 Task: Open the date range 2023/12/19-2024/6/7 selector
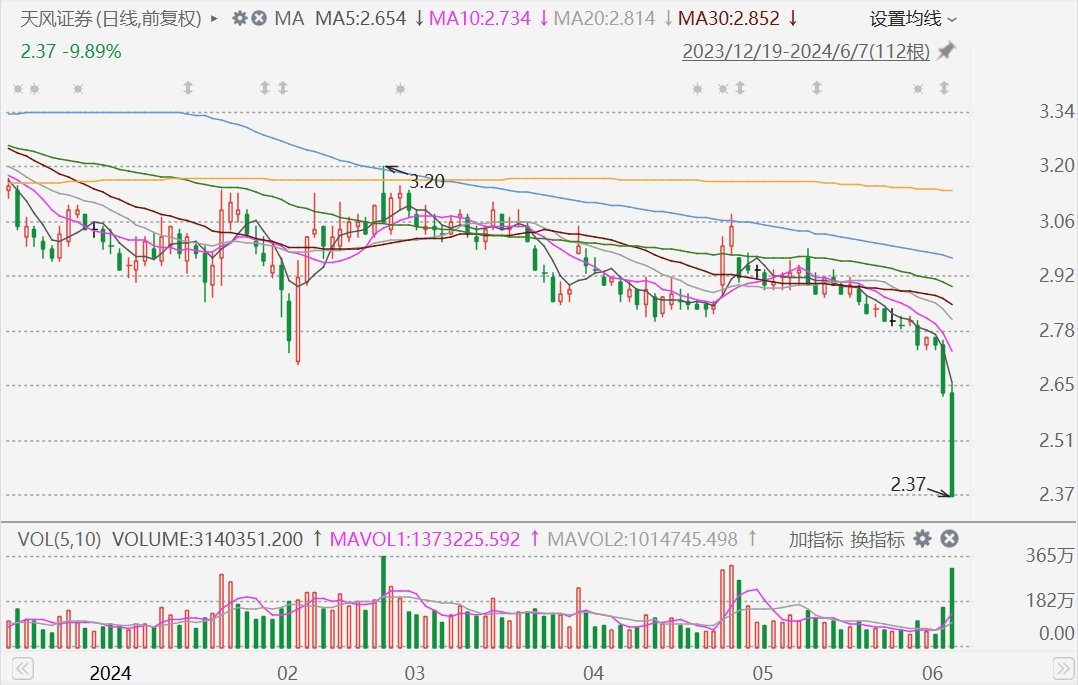point(805,52)
